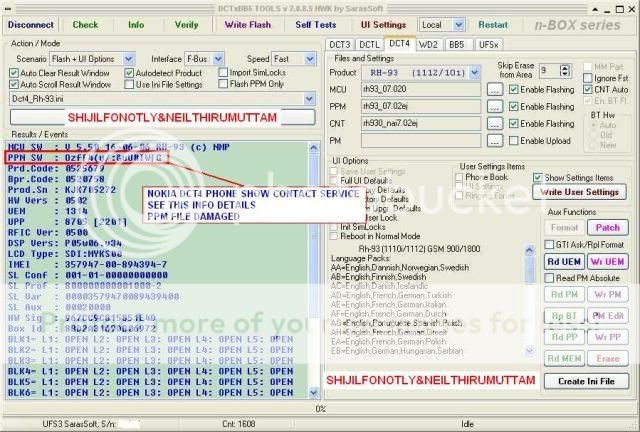This screenshot has height=432, width=640.
Task: Select the DCT4 tab
Action: (x=399, y=44)
